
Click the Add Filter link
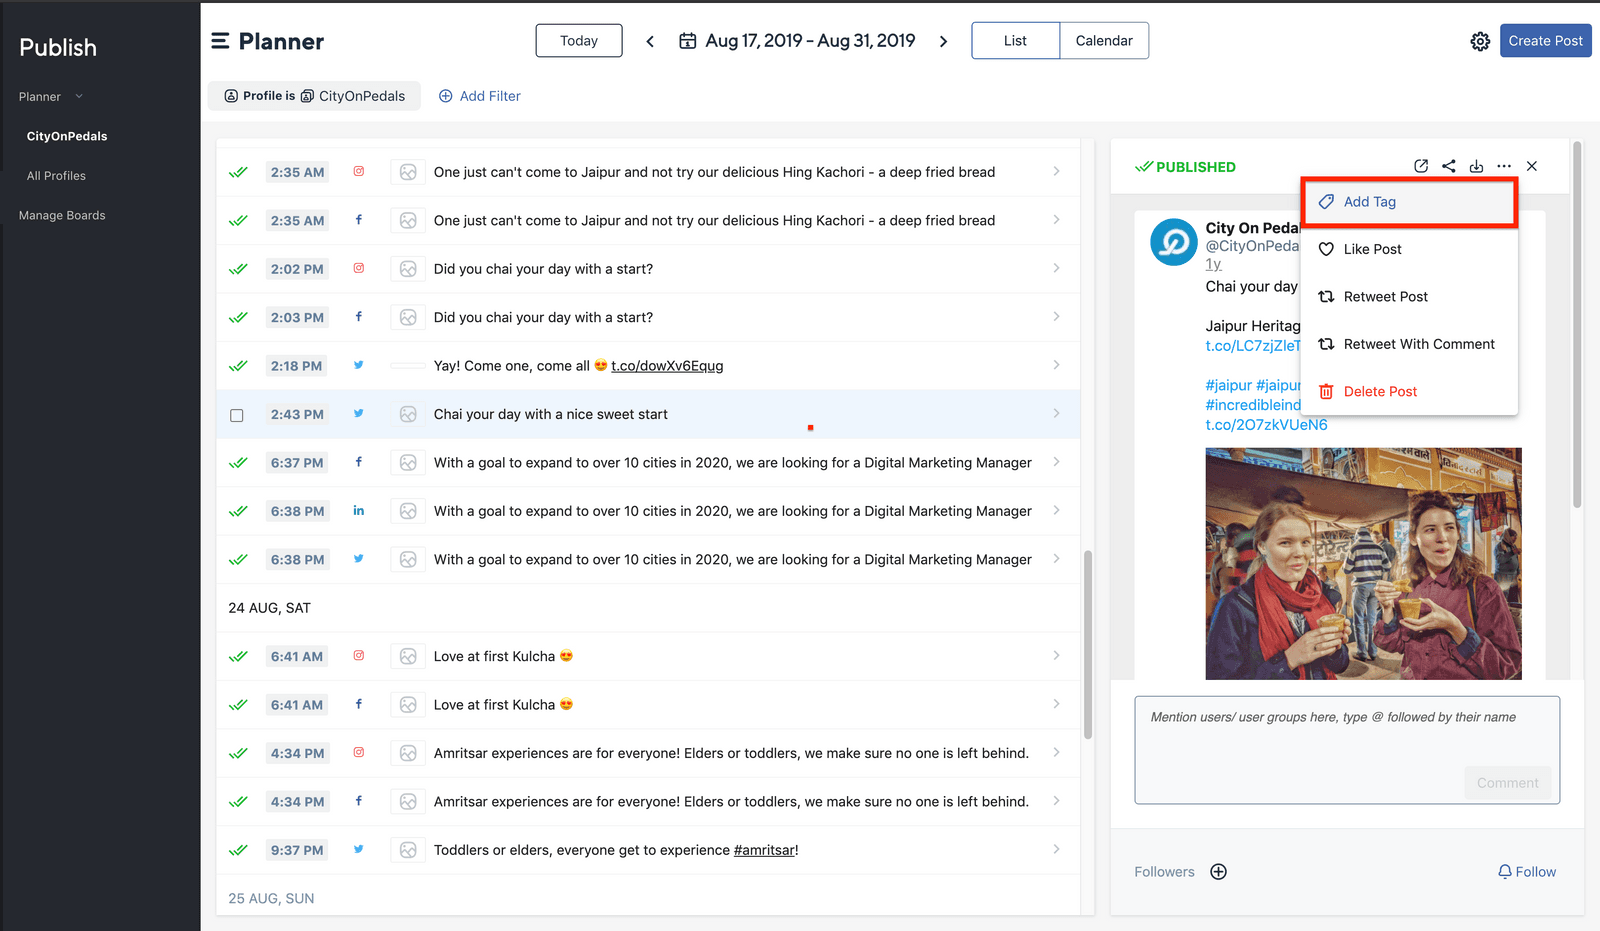[480, 96]
